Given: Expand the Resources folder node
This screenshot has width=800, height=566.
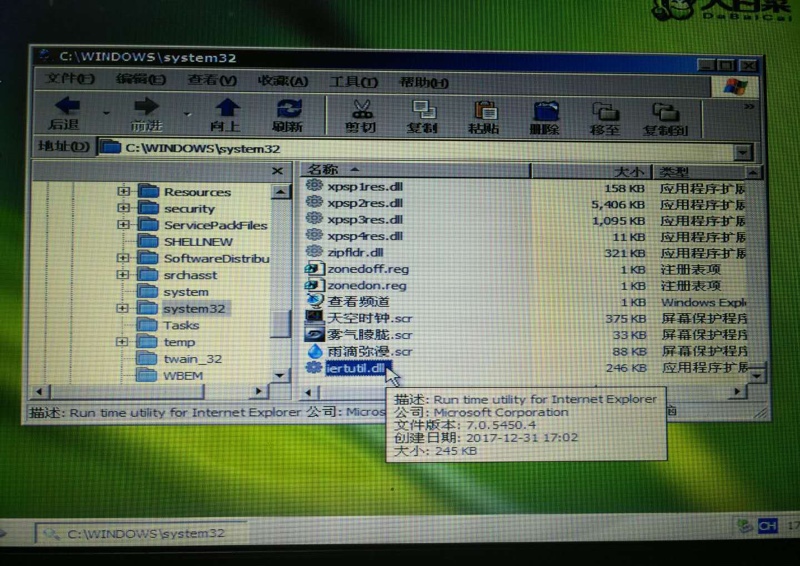Looking at the screenshot, I should [123, 191].
